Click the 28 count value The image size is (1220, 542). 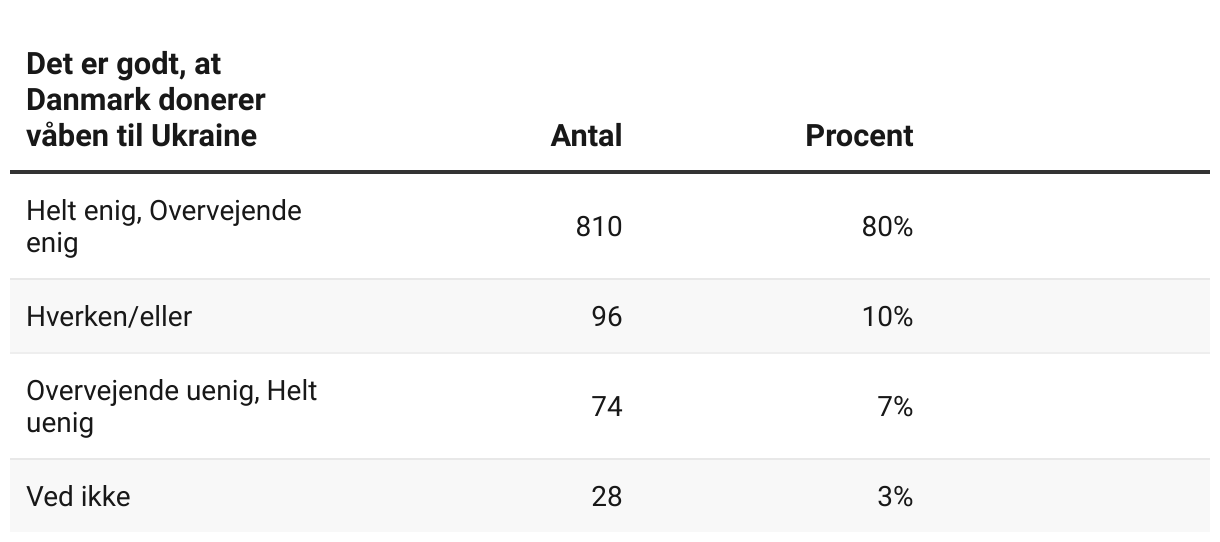[606, 496]
